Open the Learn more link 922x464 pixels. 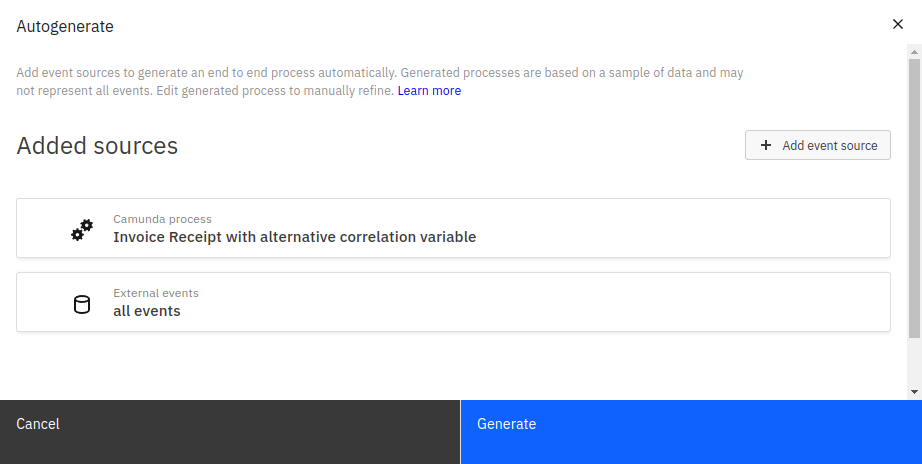point(429,91)
